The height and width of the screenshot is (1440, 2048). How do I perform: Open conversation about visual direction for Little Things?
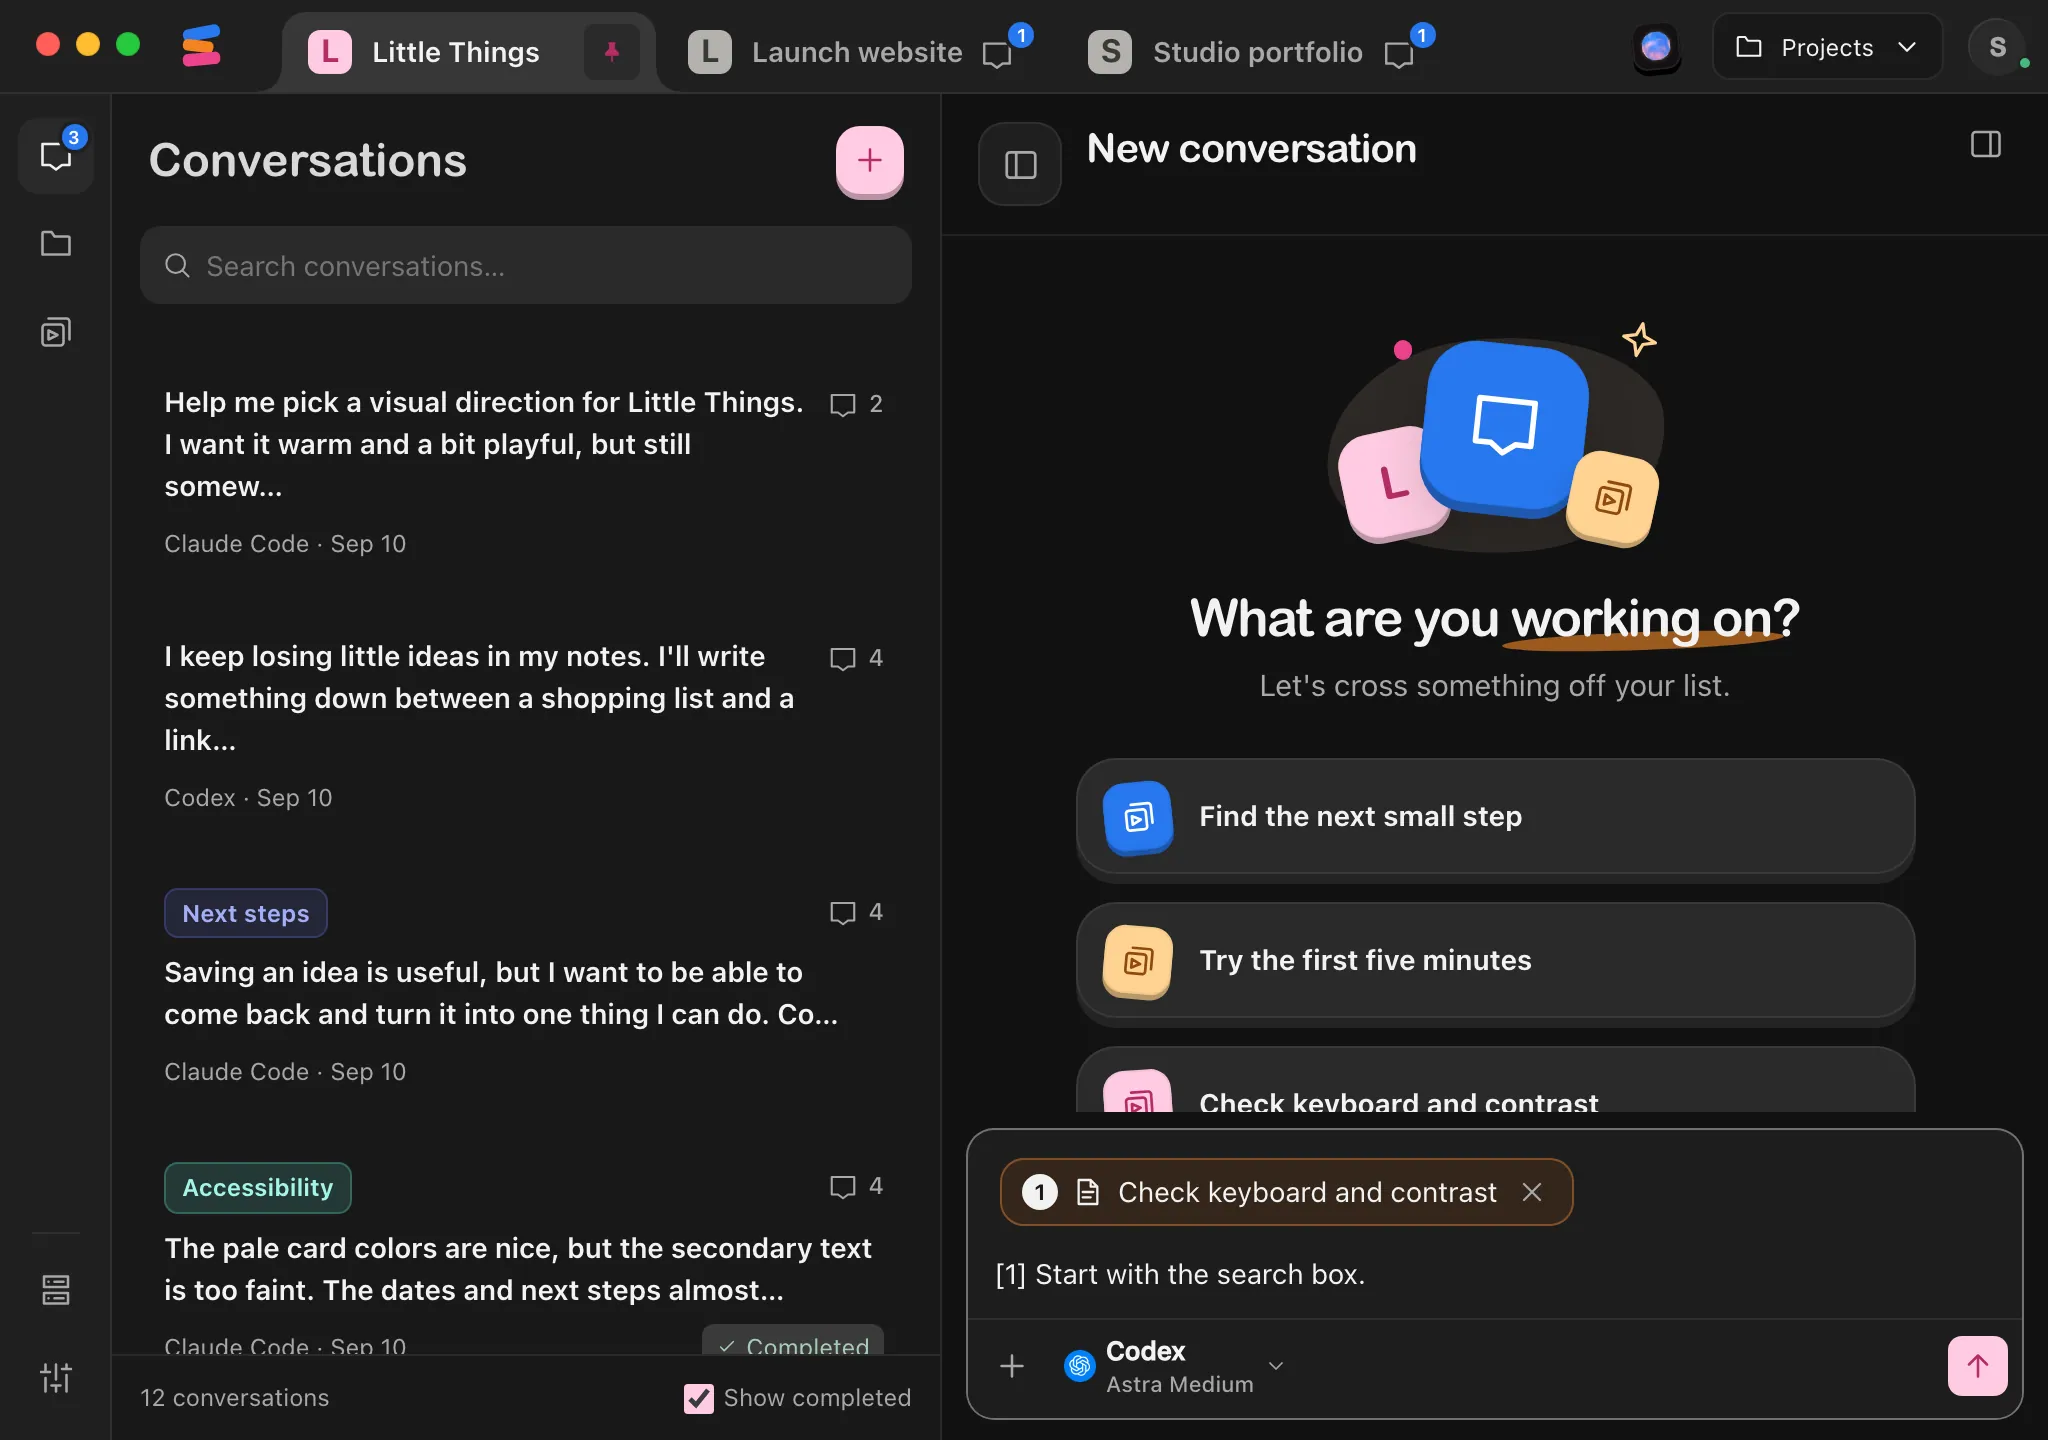526,472
